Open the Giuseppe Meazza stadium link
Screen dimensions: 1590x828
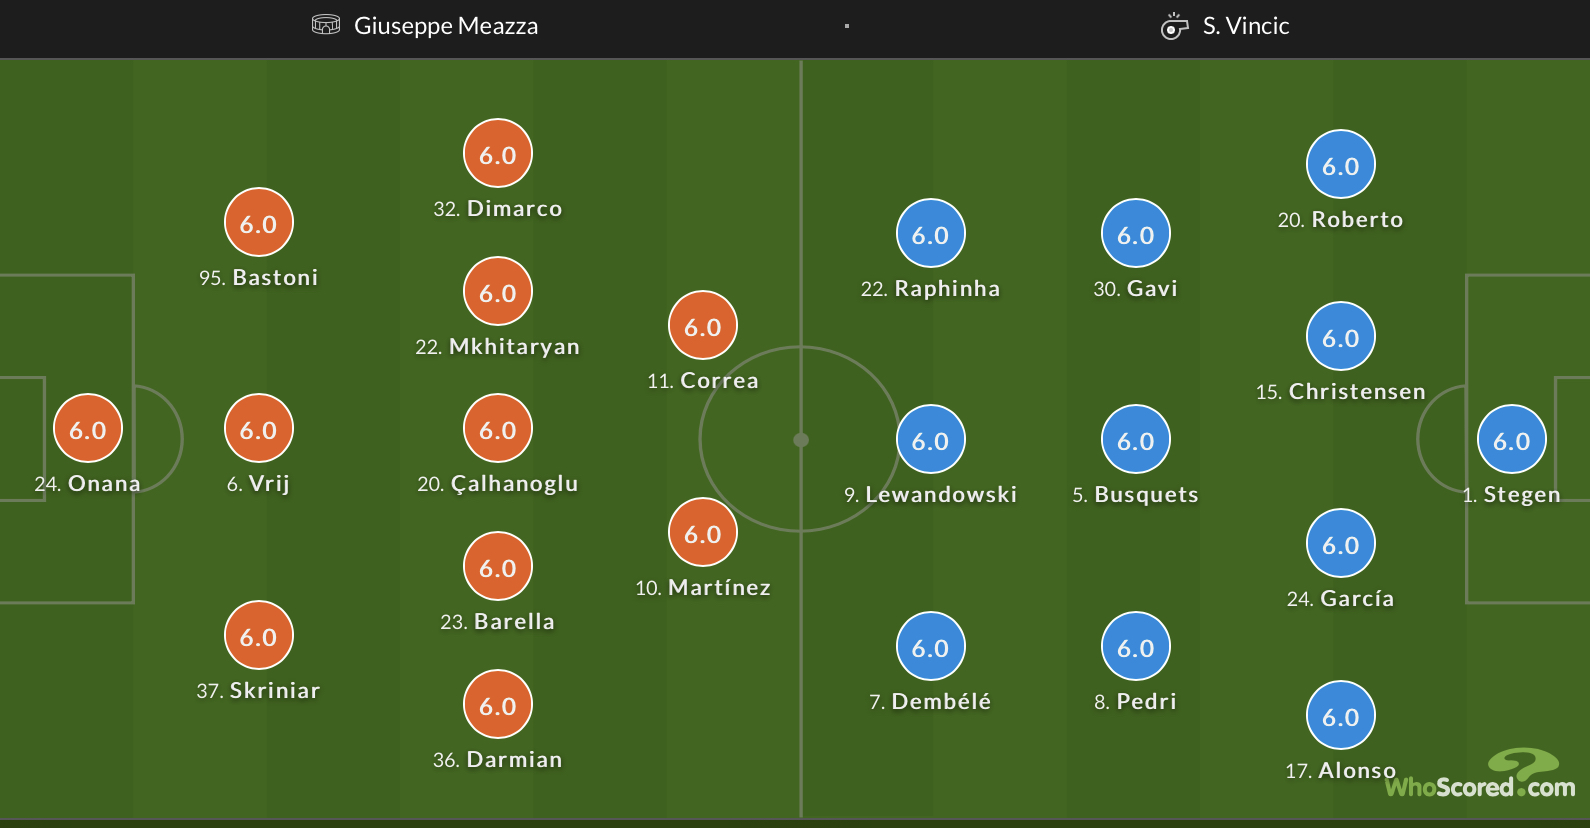pos(446,26)
